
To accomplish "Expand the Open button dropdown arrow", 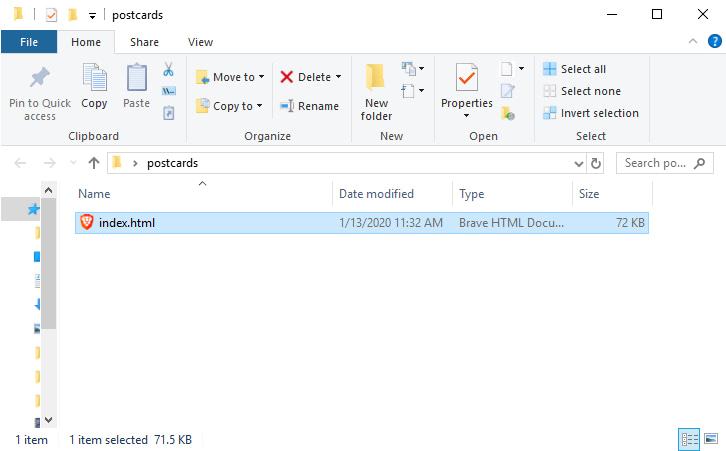I will coord(521,69).
